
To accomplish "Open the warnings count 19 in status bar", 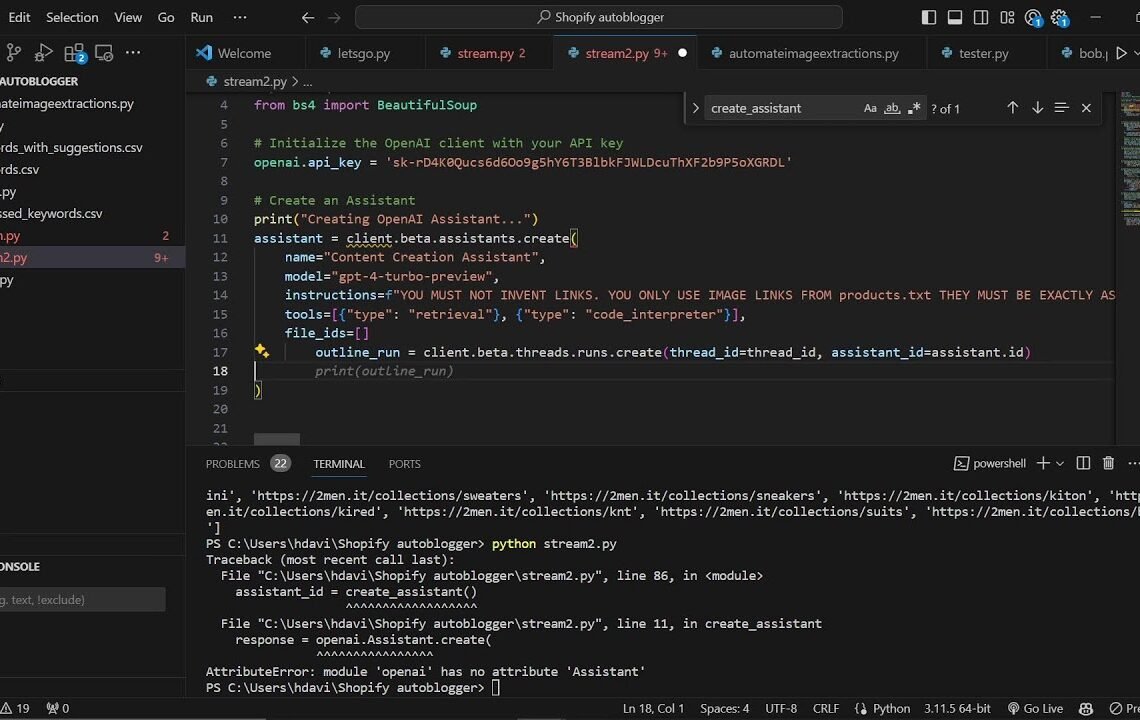I will point(15,708).
